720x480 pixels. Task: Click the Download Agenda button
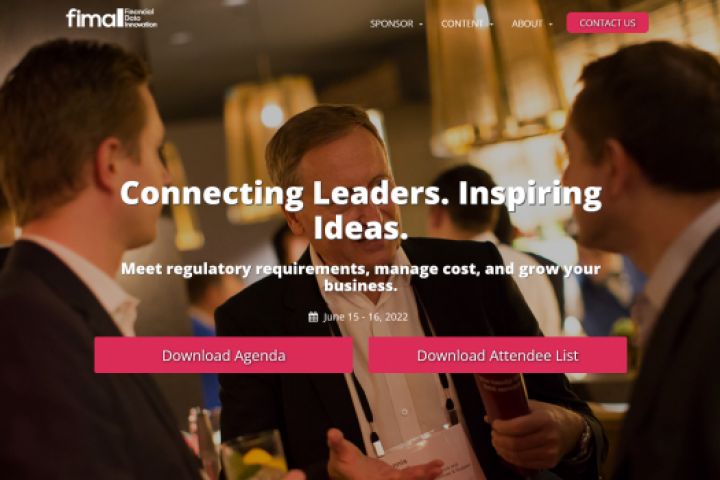point(224,355)
